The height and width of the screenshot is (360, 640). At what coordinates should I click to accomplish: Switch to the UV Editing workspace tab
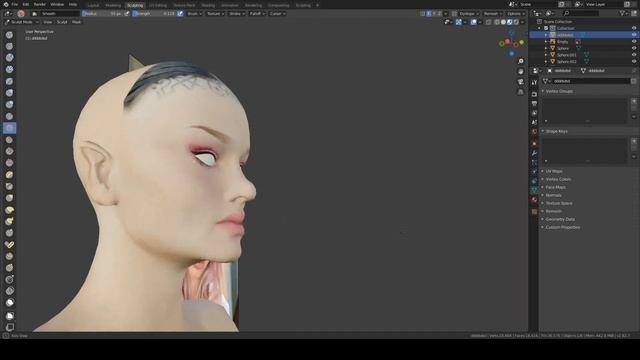point(158,5)
